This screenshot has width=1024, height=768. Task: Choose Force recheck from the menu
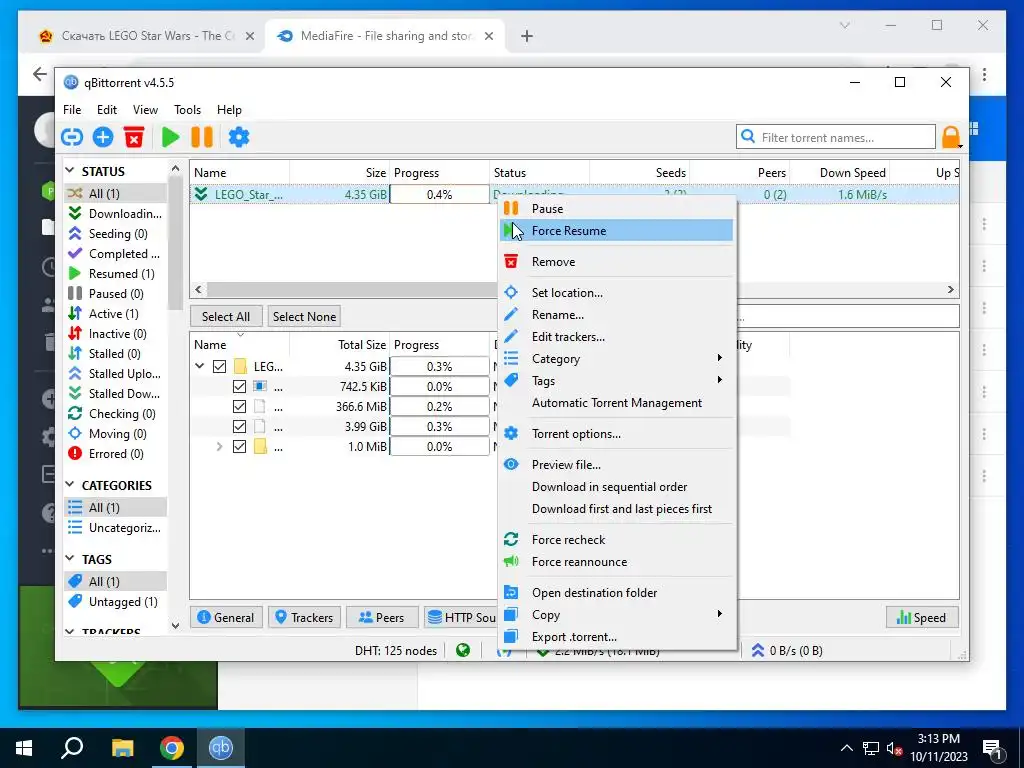point(616,539)
